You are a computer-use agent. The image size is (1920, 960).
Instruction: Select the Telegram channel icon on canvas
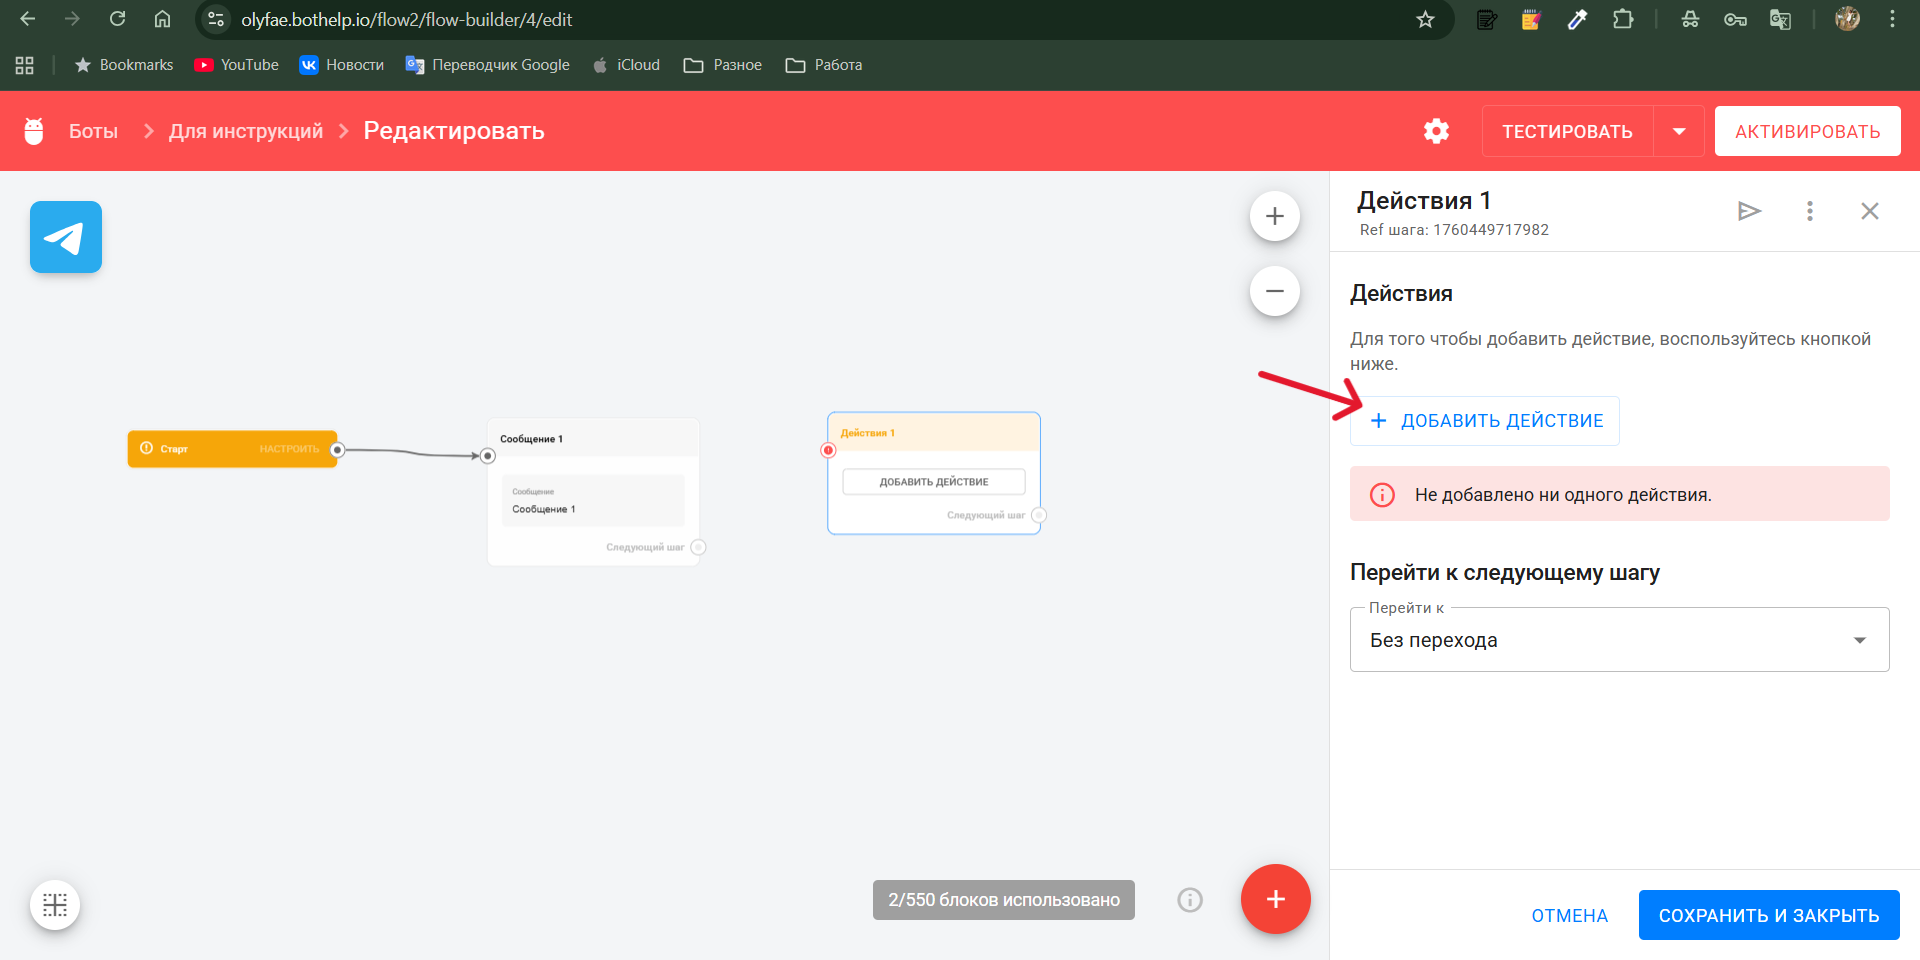click(65, 237)
